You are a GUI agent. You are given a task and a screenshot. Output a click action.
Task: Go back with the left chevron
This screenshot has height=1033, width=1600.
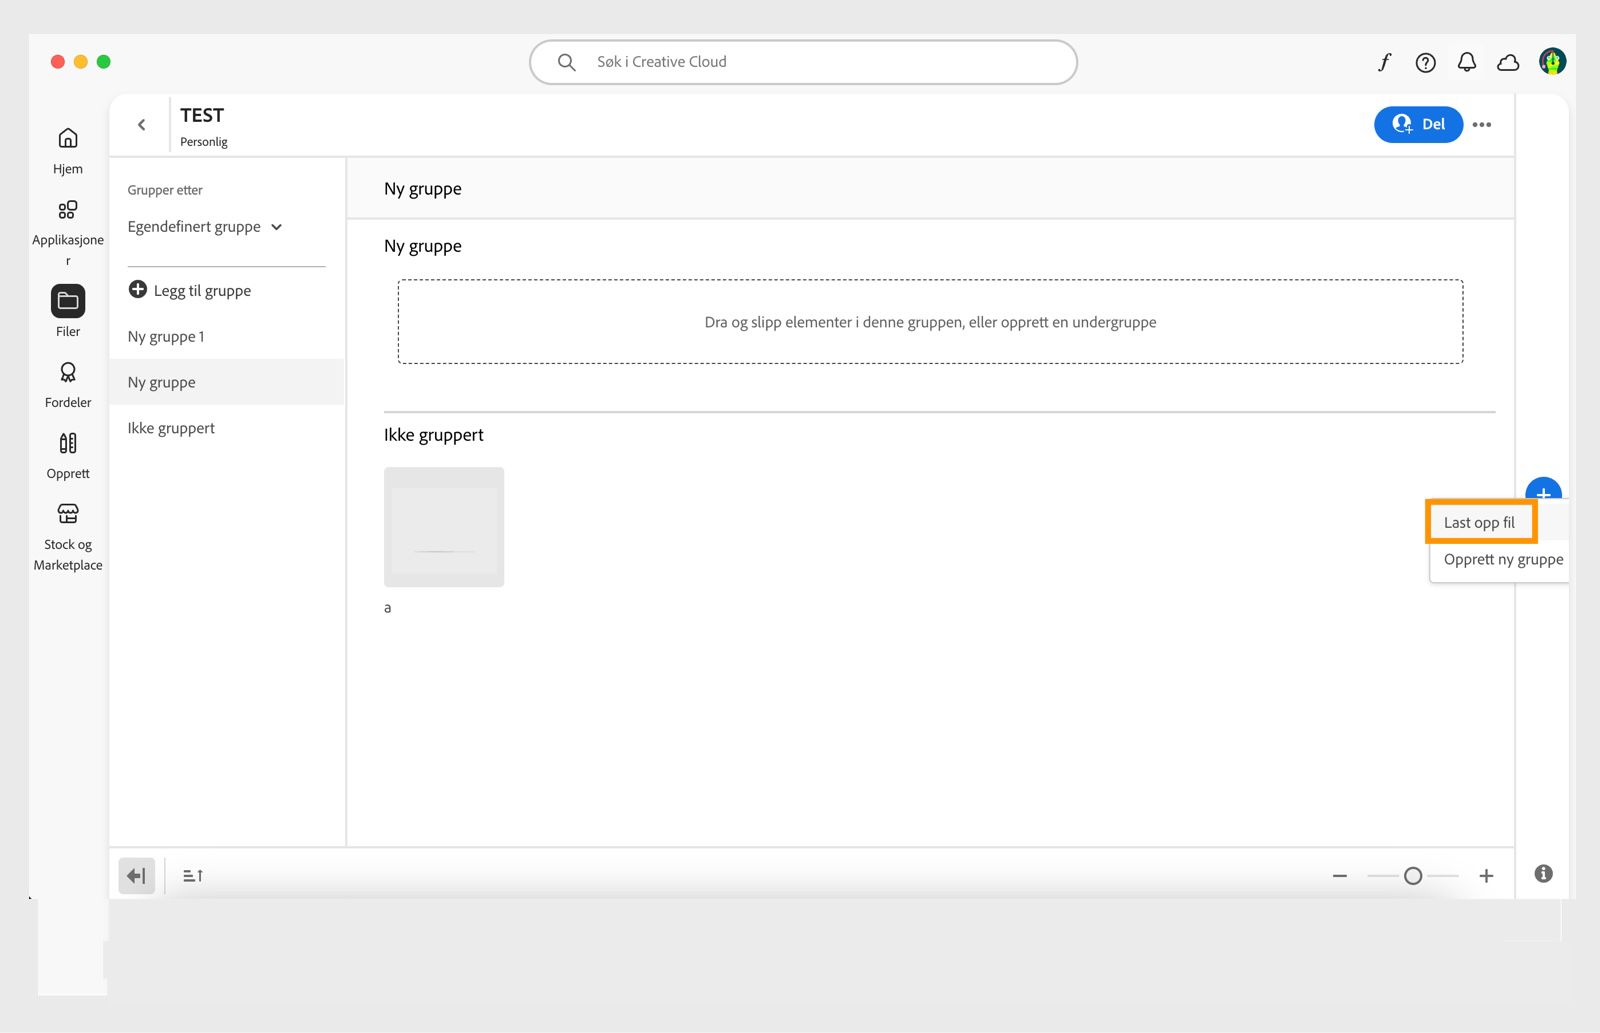(x=141, y=125)
